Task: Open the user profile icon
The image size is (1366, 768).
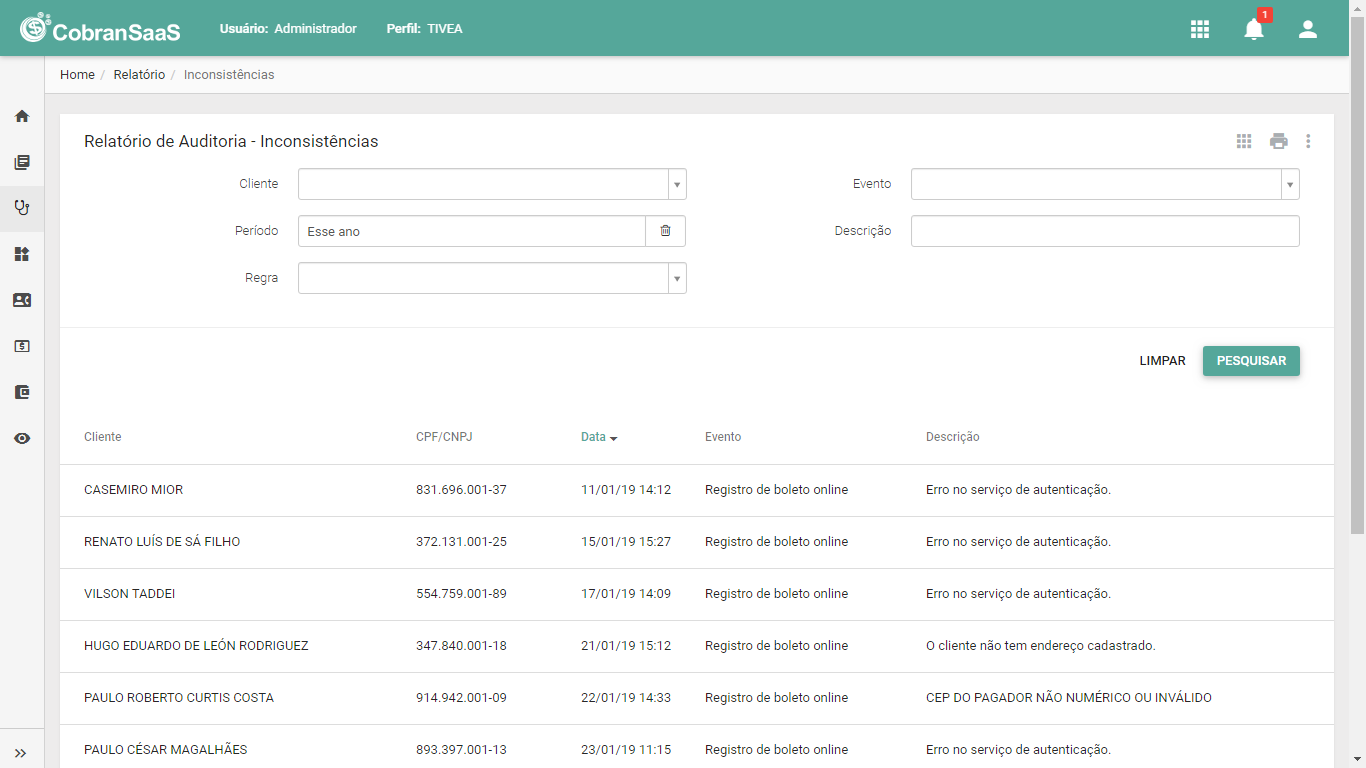Action: click(1308, 29)
